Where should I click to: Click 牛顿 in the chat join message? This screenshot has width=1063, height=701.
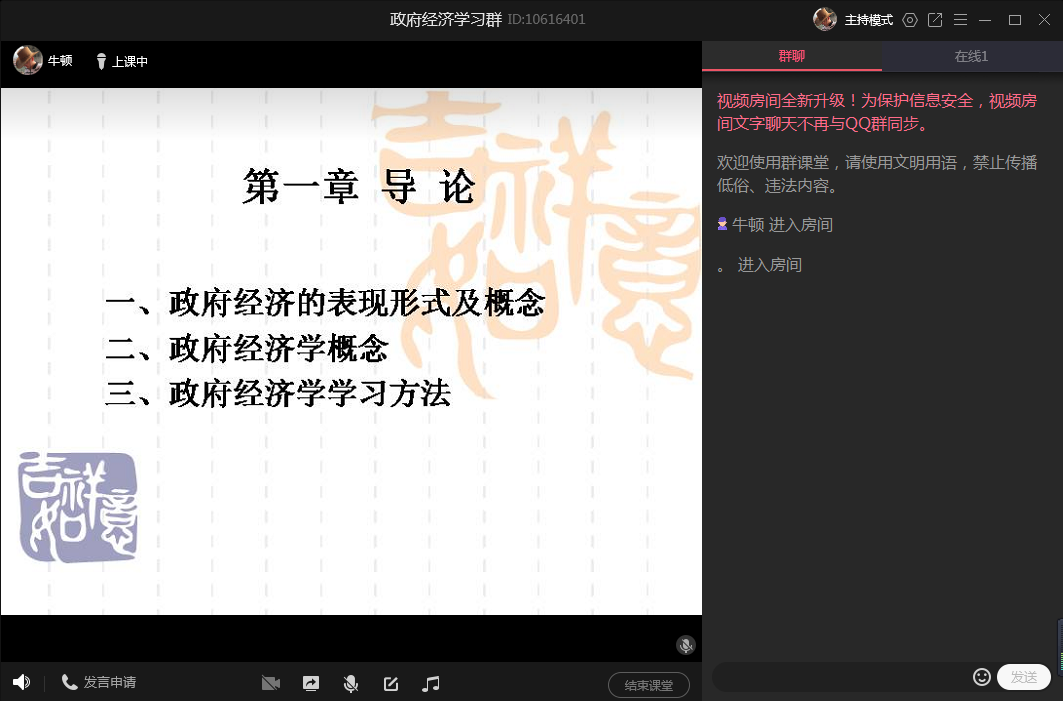[x=748, y=225]
